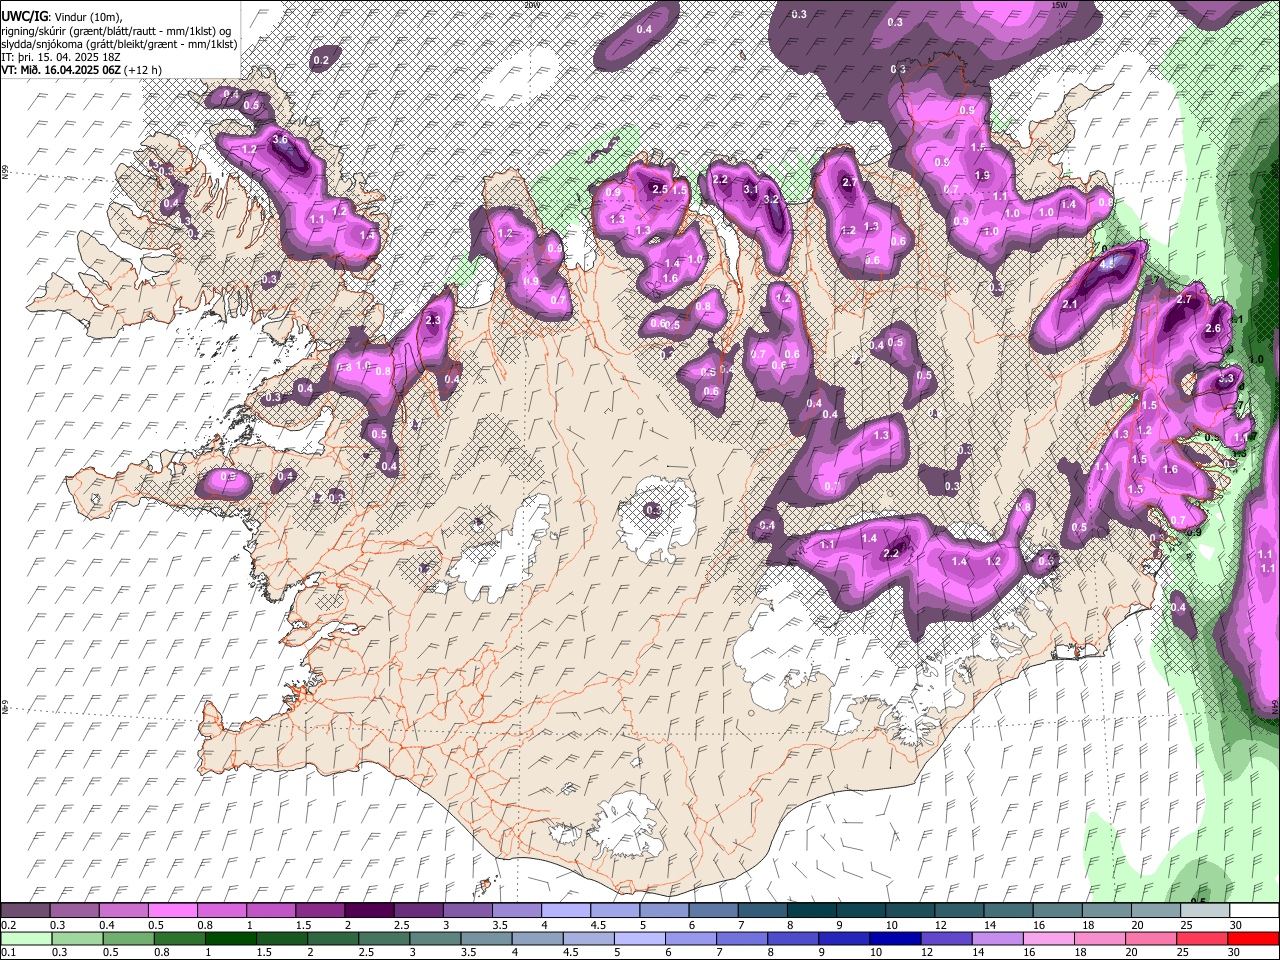Screen dimensions: 1280x960
Task: Click the '20W' longitude label
Action: 531,5
